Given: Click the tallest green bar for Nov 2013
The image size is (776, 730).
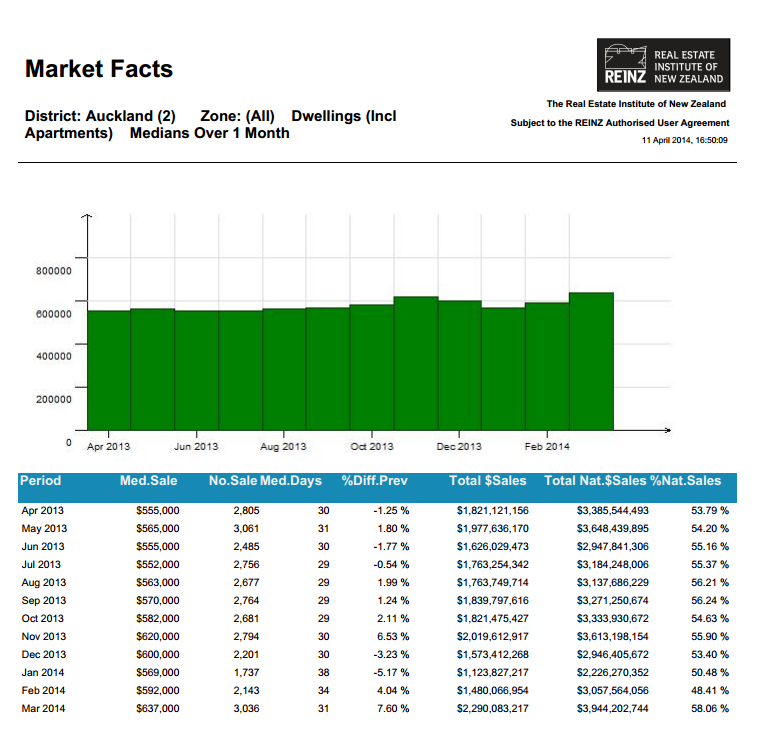Looking at the screenshot, I should pyautogui.click(x=416, y=361).
